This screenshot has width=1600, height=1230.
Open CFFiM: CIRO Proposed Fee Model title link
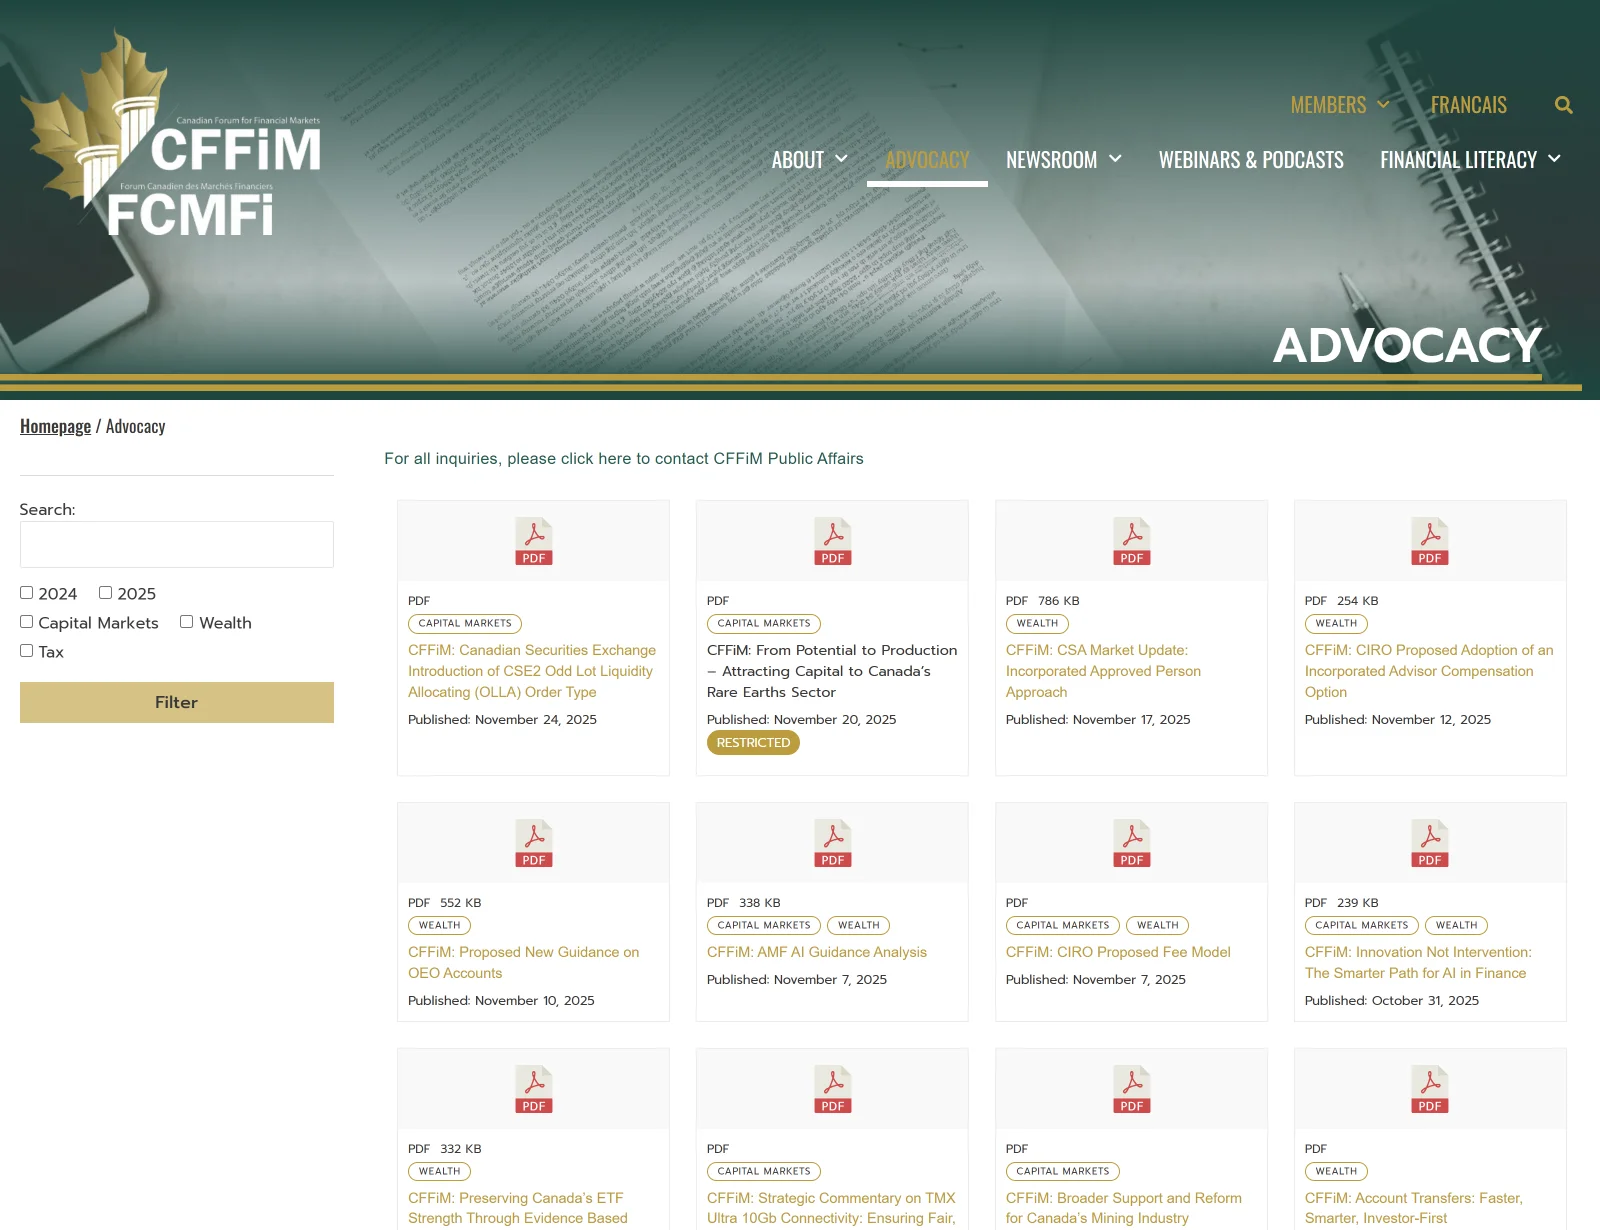[1118, 952]
